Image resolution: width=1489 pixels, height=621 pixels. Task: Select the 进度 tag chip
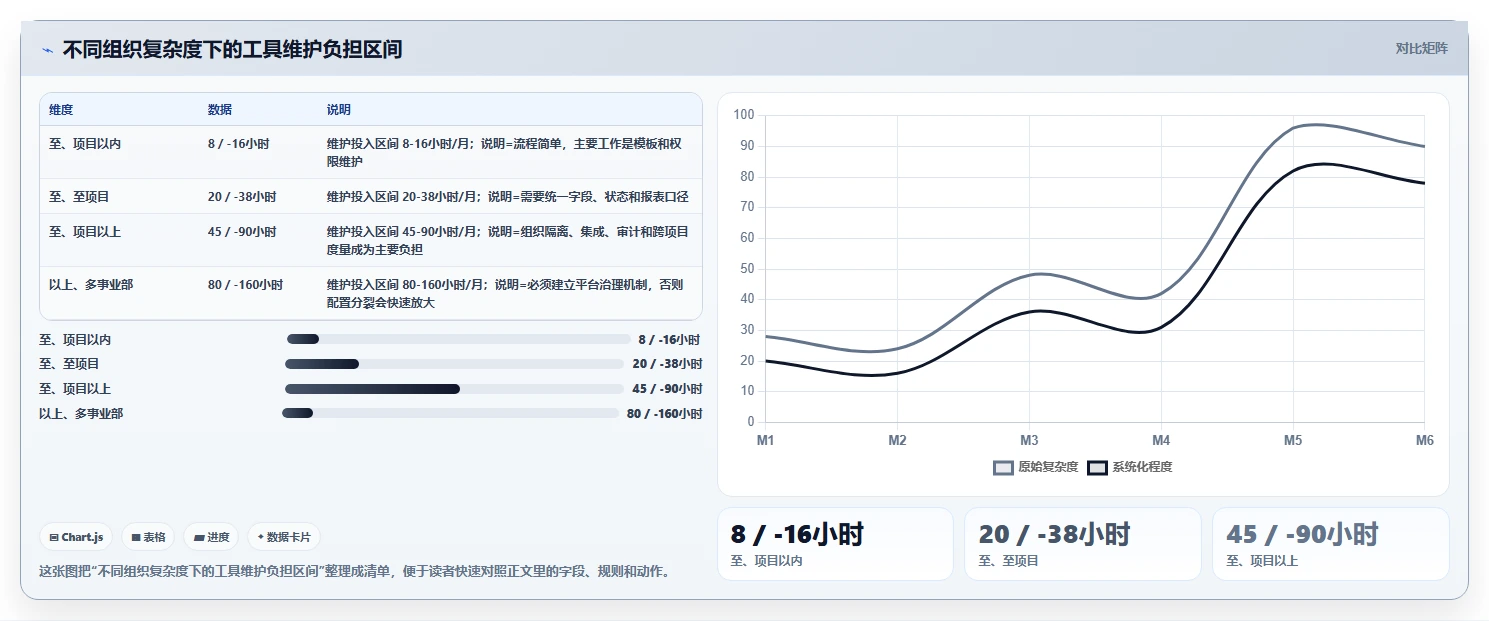(211, 537)
